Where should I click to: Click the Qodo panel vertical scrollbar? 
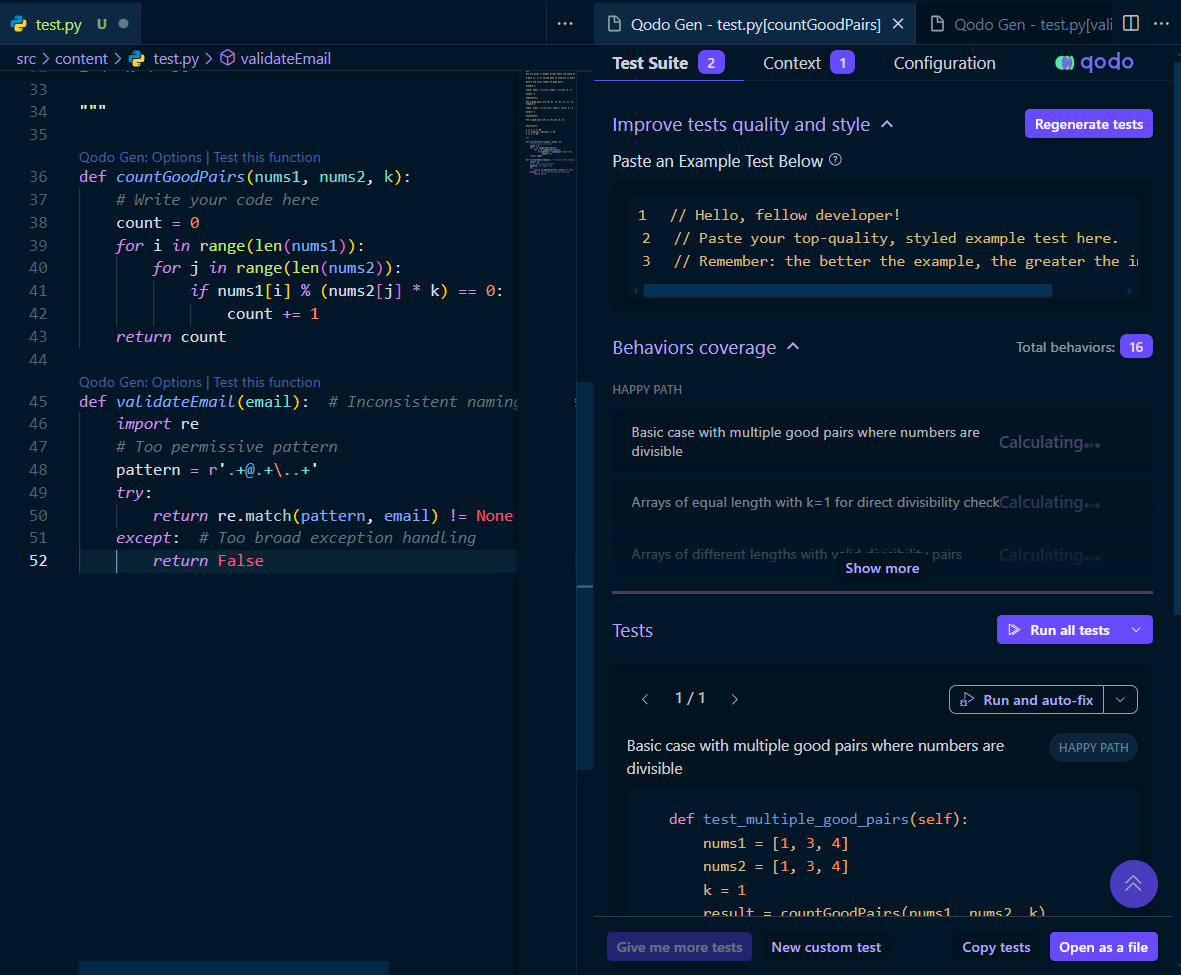coord(1176,339)
